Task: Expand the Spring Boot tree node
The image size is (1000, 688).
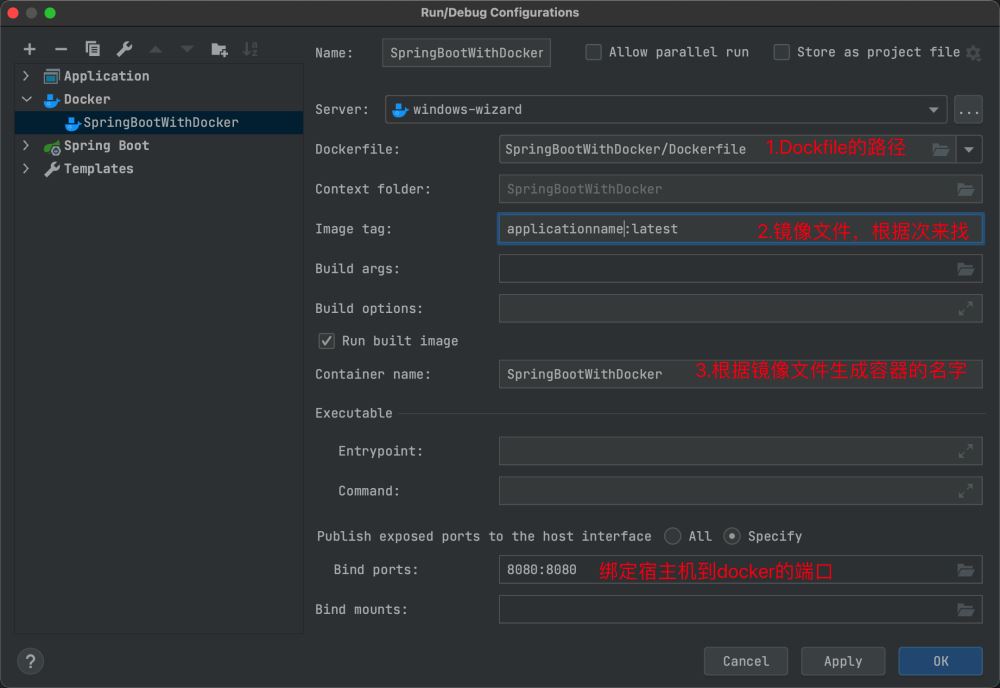Action: pos(26,145)
